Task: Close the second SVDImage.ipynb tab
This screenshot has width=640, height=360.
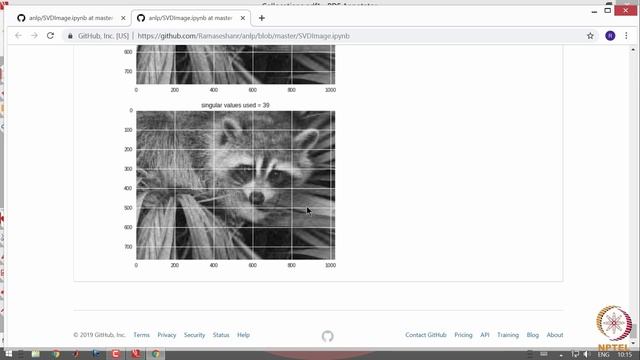Action: click(x=242, y=18)
